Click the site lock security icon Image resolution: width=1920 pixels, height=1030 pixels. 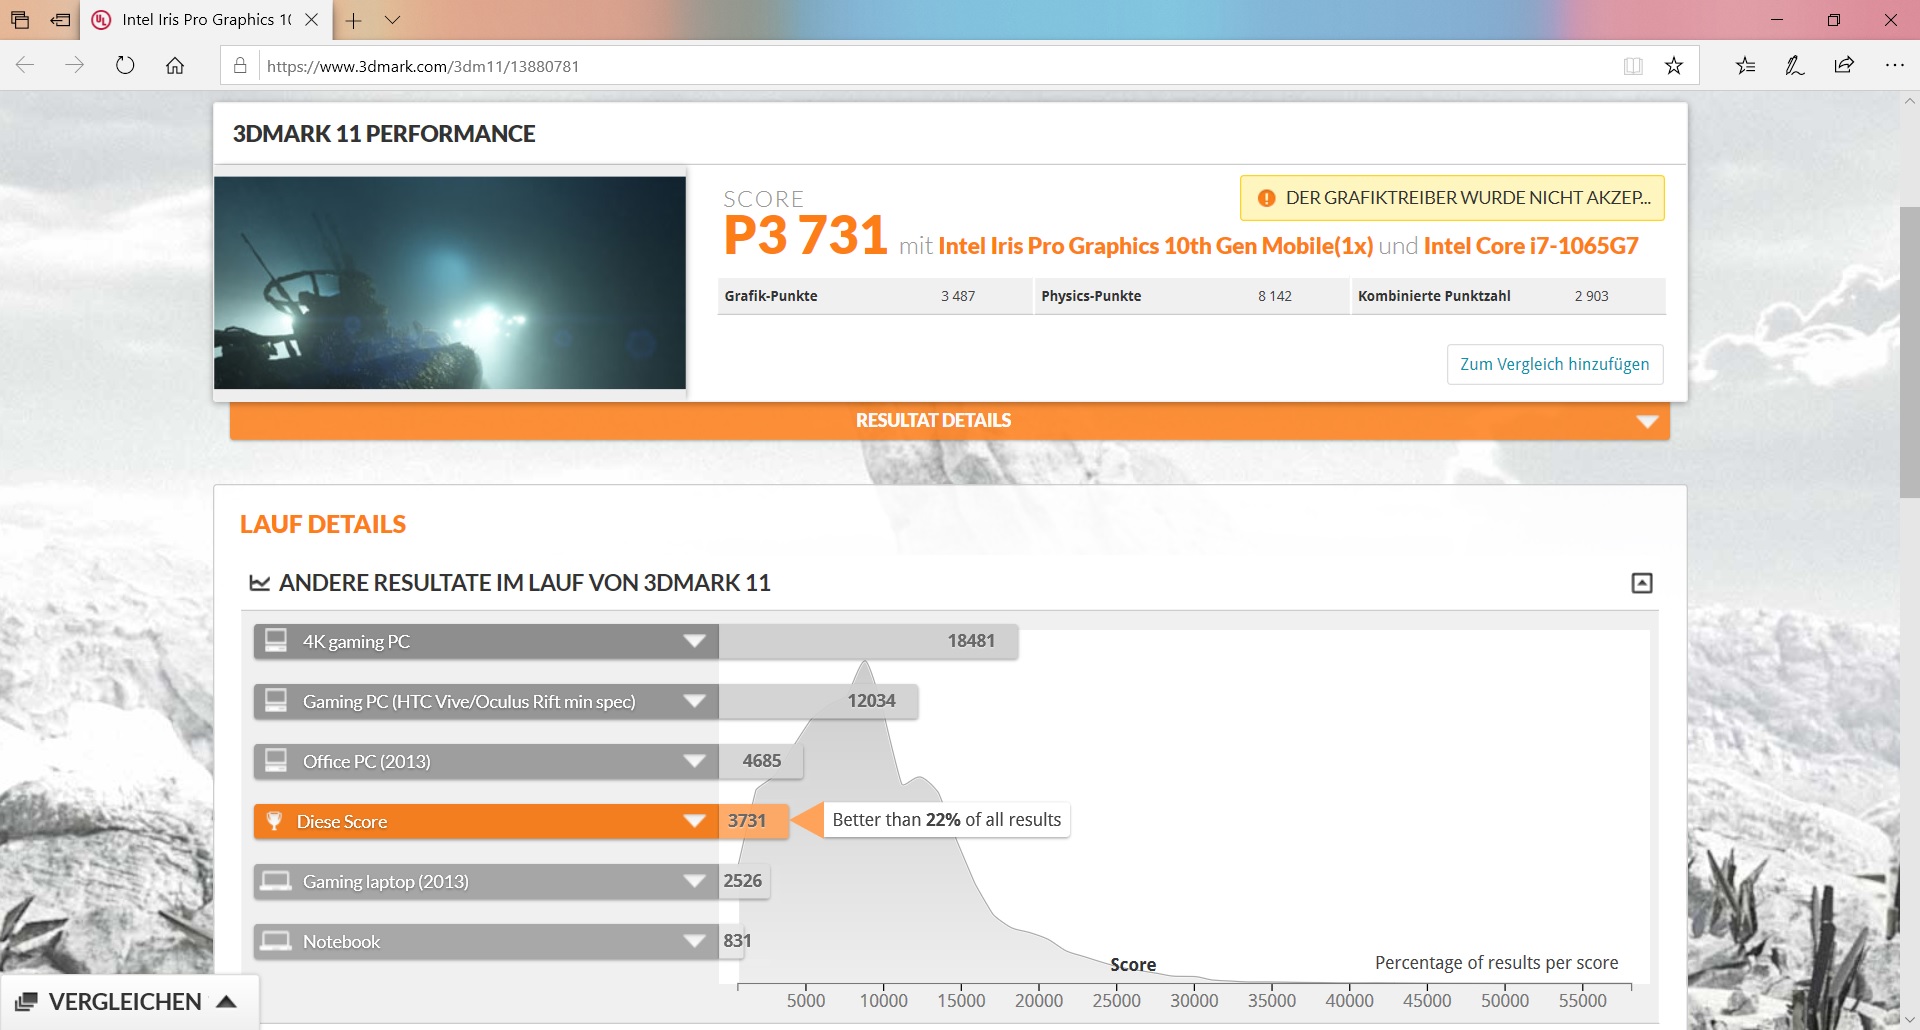click(x=240, y=66)
